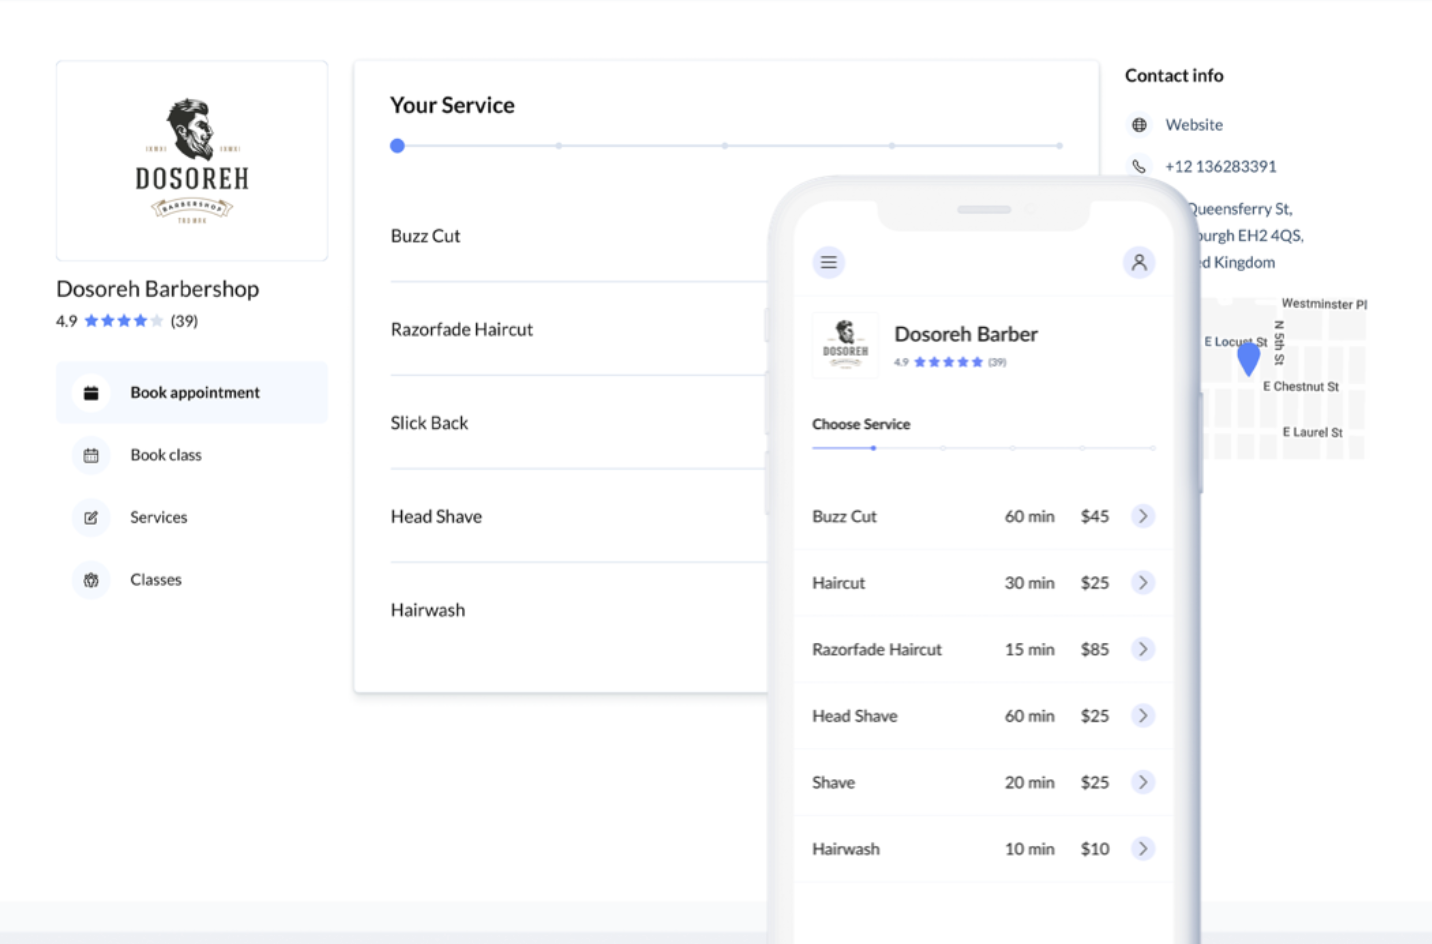Viewport: 1432px width, 944px height.
Task: Expand the Hairwash $10 chevron
Action: (x=1142, y=849)
